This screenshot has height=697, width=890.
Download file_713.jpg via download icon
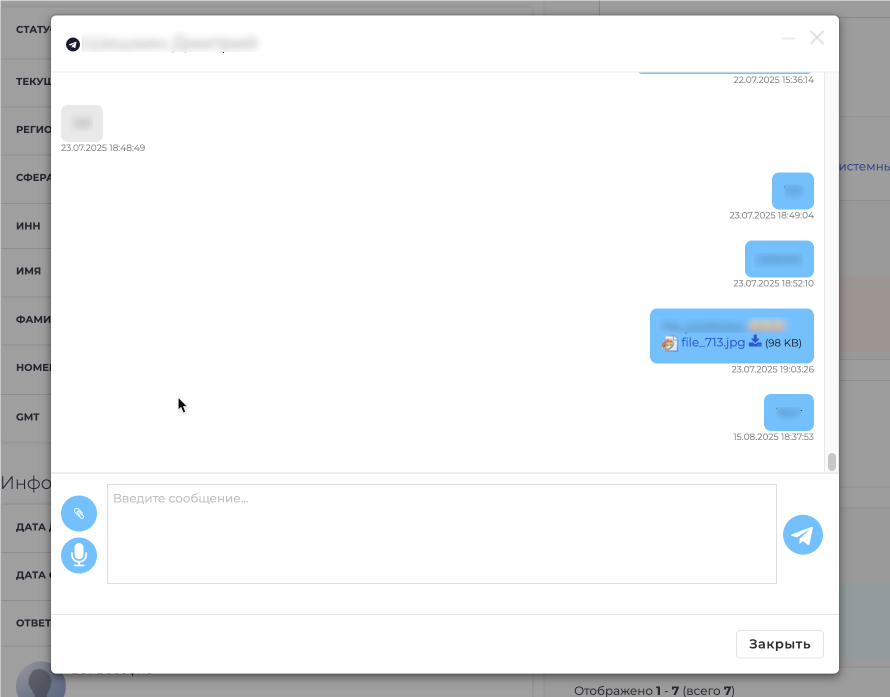coord(755,341)
